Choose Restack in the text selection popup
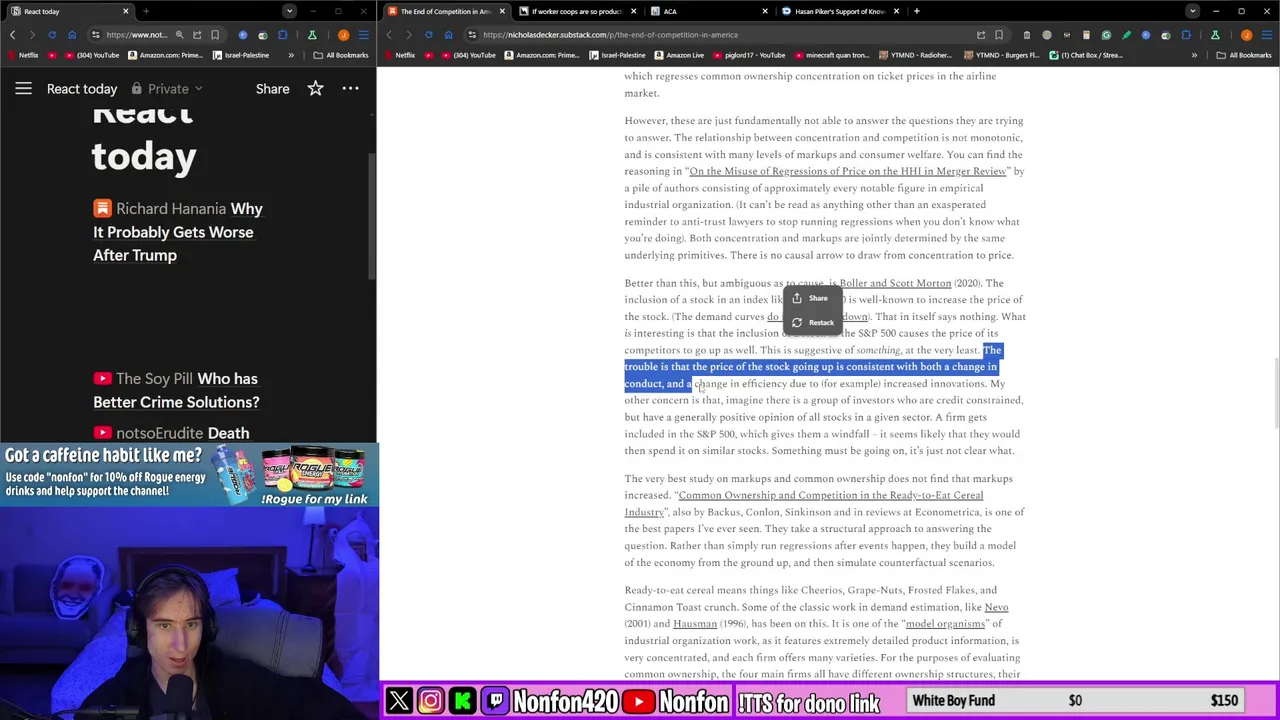The height and width of the screenshot is (720, 1280). 813,322
